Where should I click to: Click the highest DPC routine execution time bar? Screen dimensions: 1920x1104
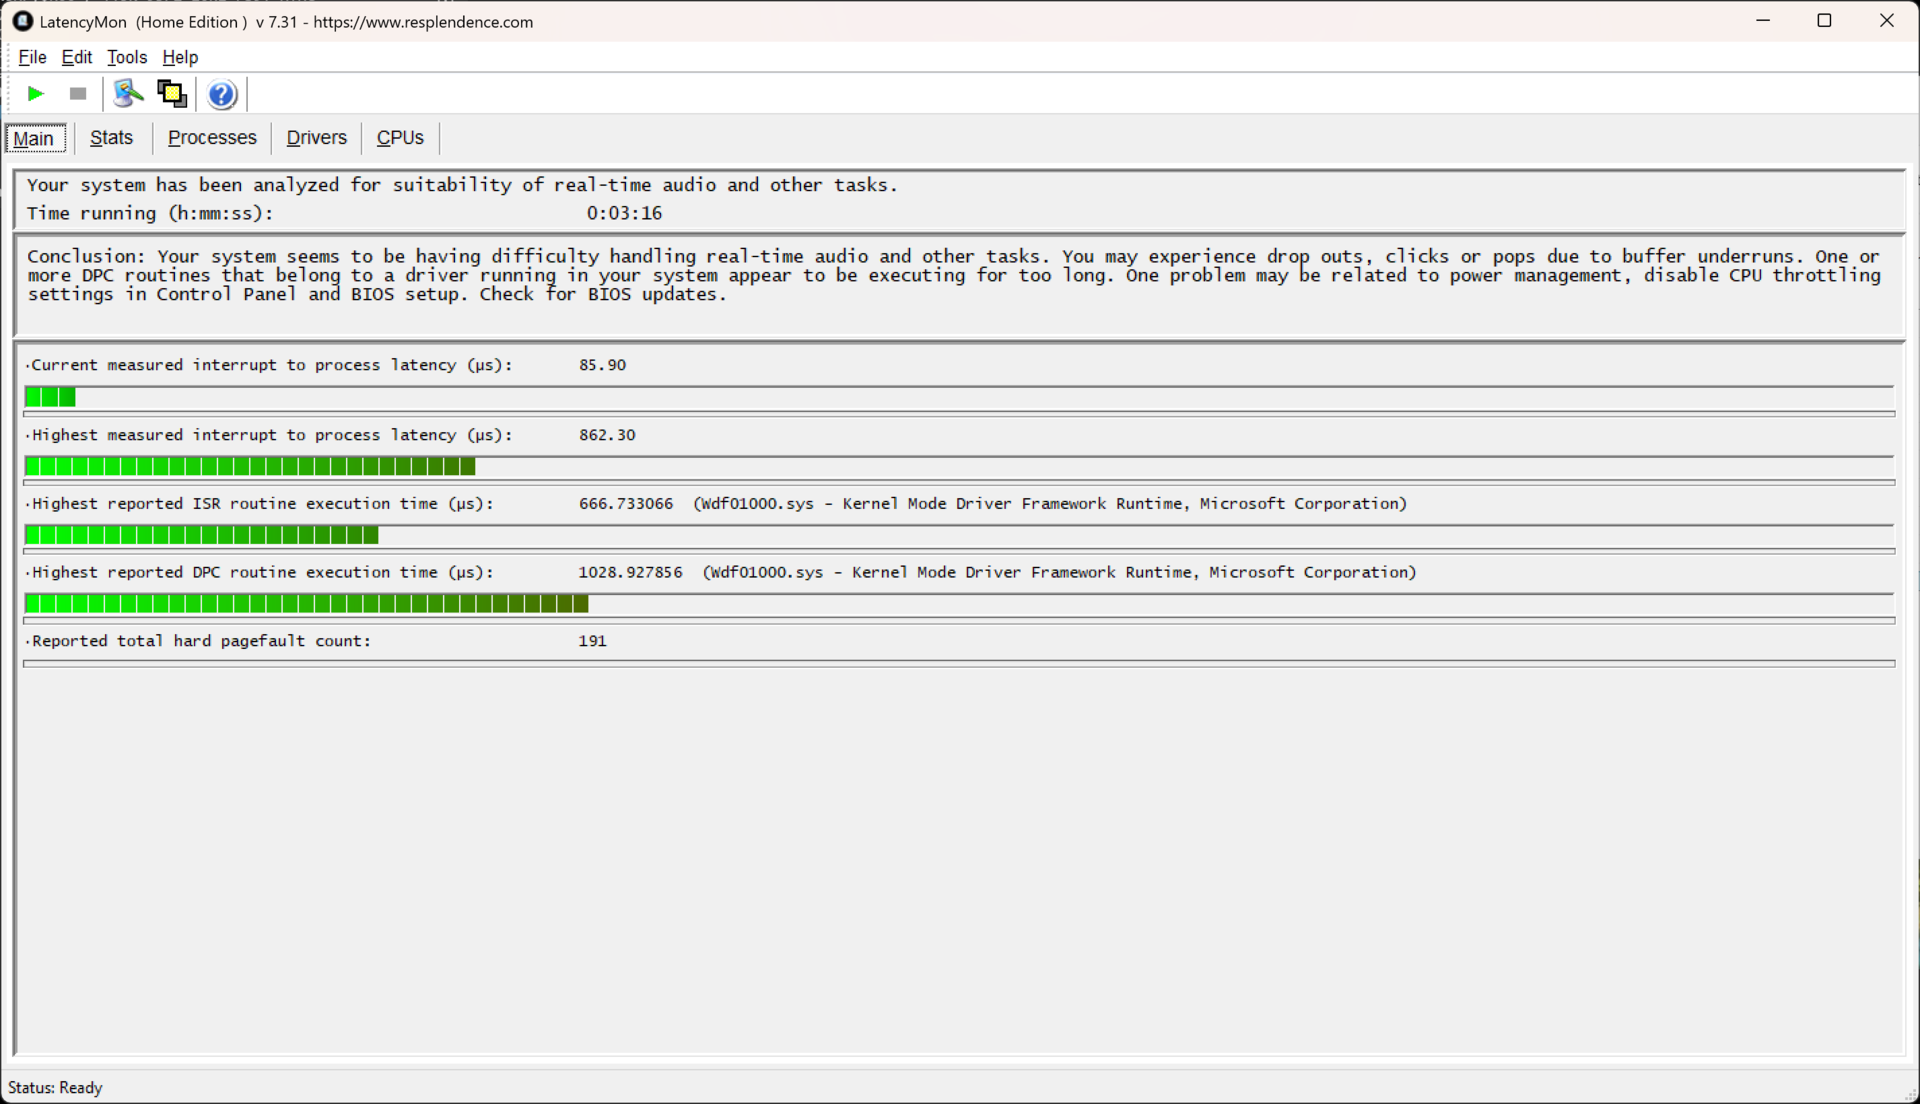(x=306, y=604)
